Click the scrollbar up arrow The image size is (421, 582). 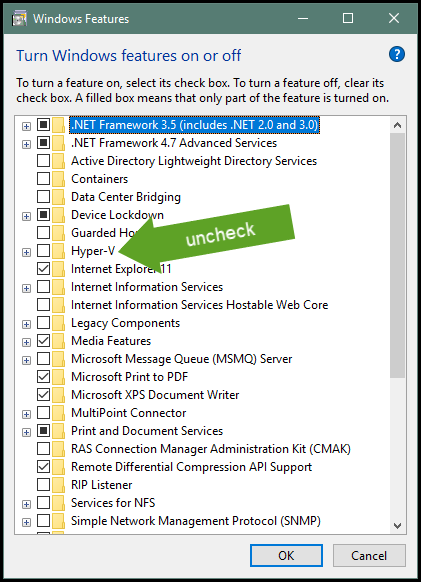(398, 125)
